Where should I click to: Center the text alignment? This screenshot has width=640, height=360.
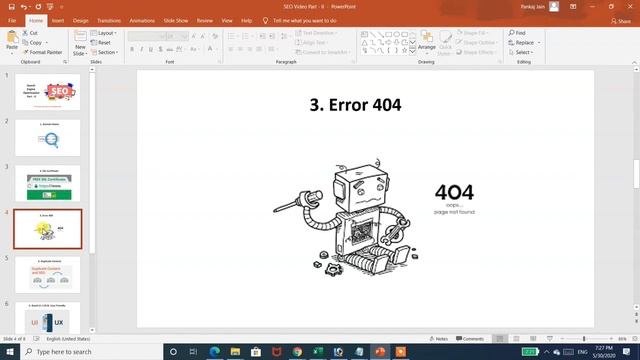coord(240,49)
